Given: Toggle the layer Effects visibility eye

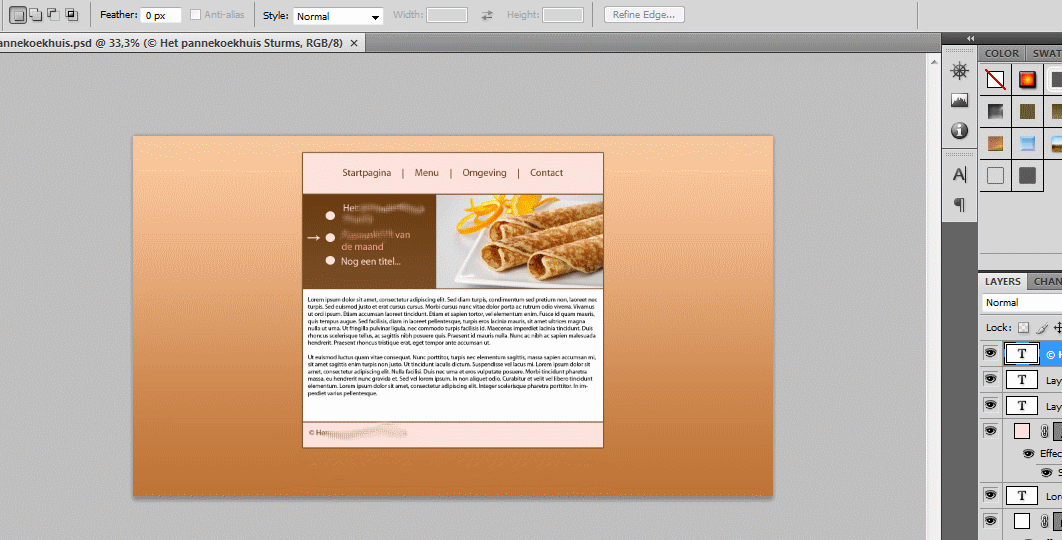Looking at the screenshot, I should (x=1028, y=453).
